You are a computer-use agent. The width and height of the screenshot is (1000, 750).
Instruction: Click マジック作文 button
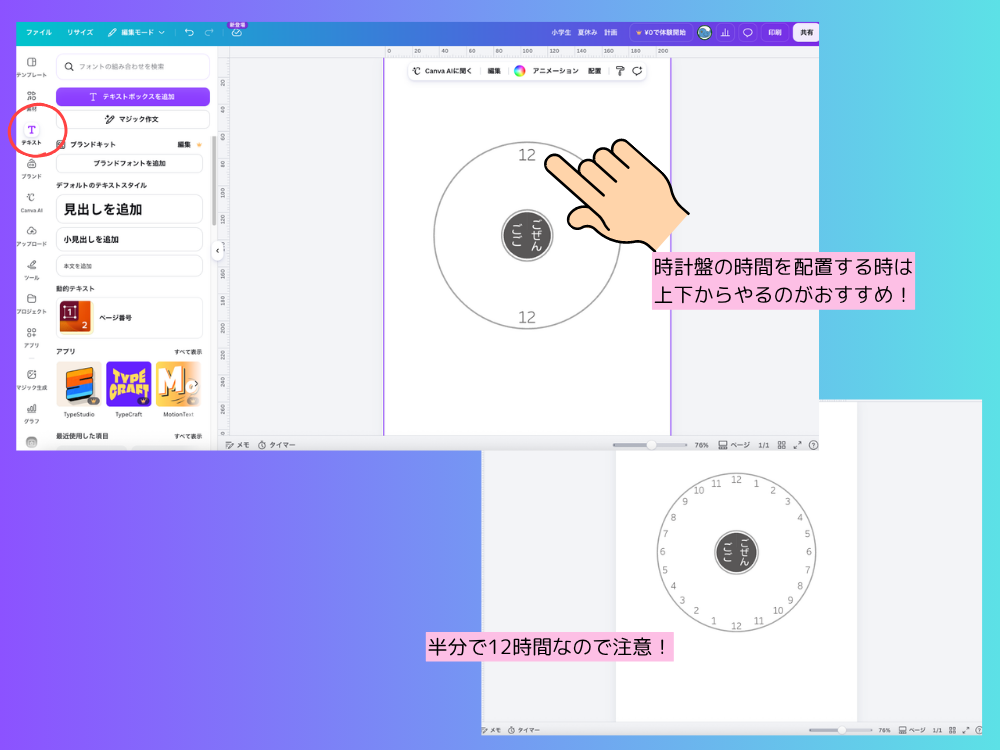[x=133, y=119]
